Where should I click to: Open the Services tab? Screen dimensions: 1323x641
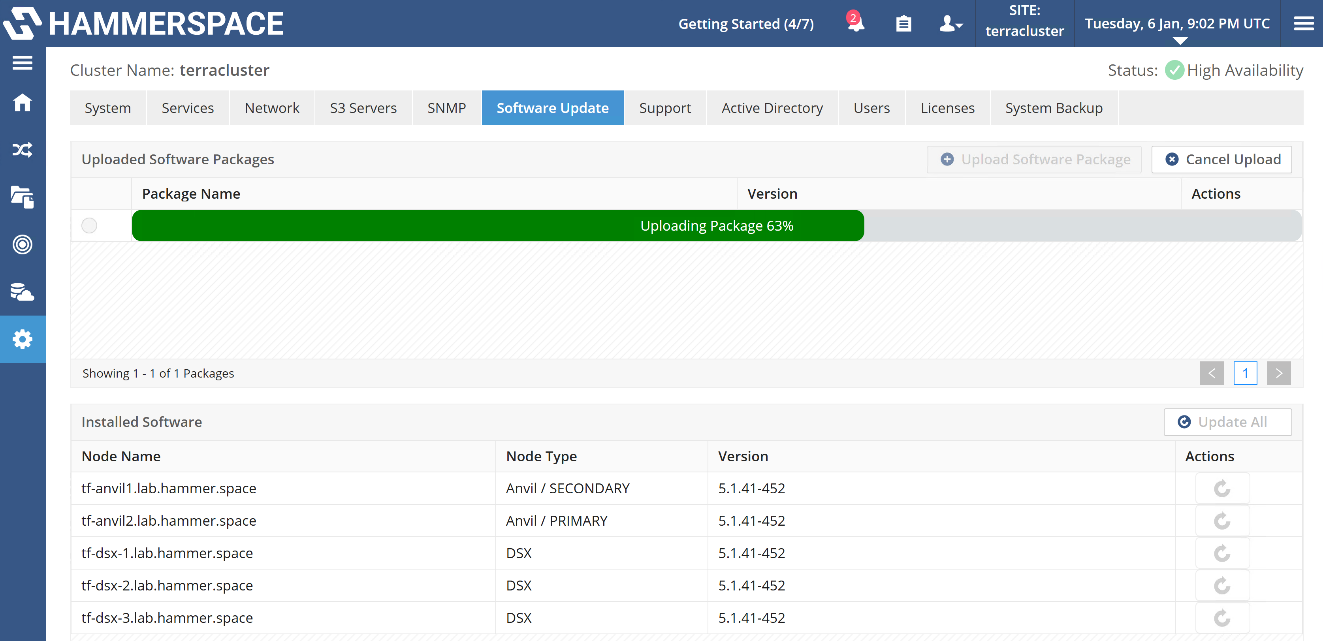[188, 108]
